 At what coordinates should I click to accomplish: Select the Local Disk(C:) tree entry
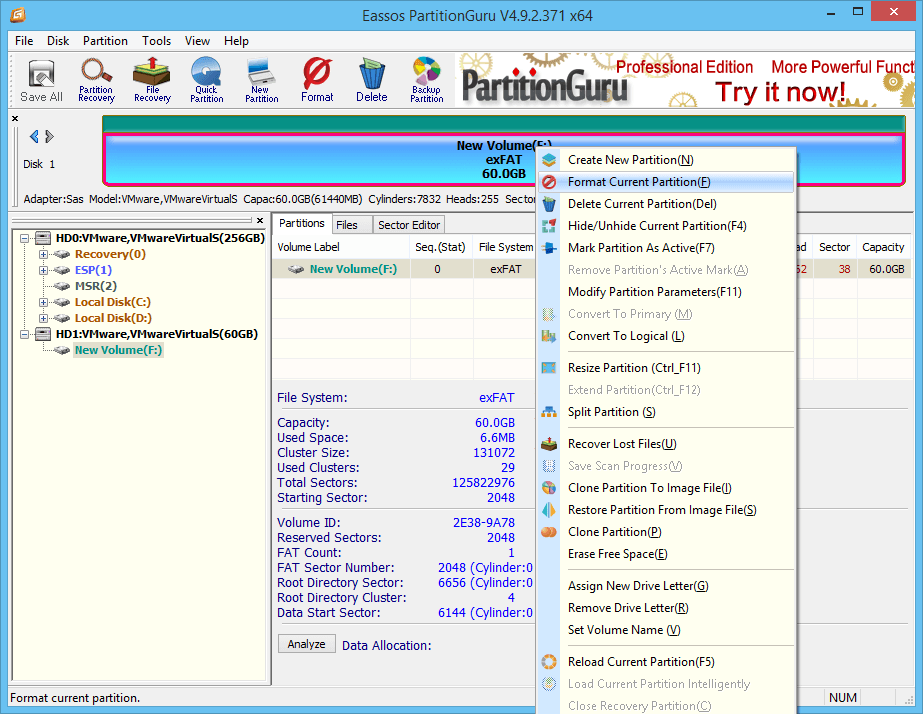coord(112,302)
